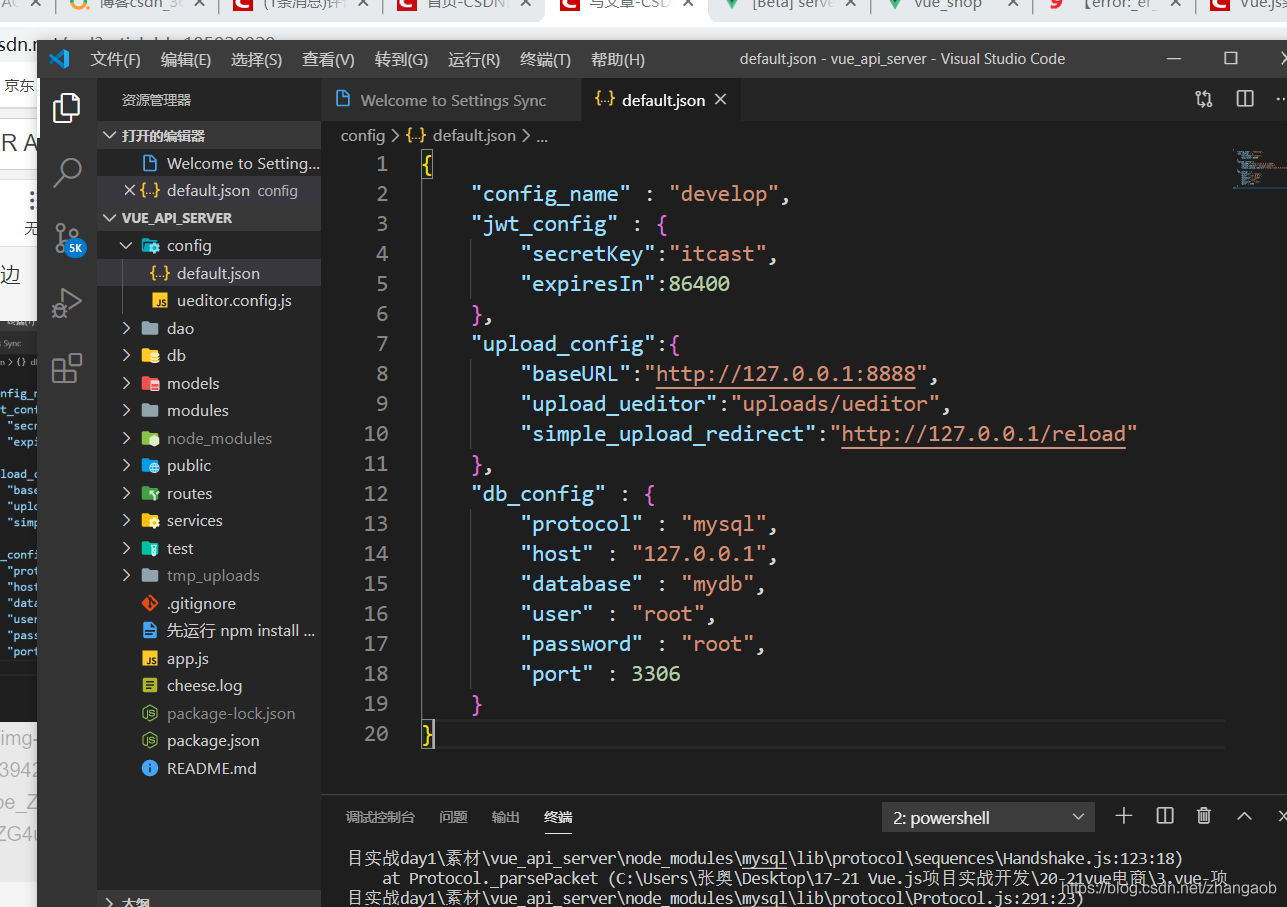The height and width of the screenshot is (907, 1287).
Task: Open the 文件(F) menu
Action: pyautogui.click(x=115, y=59)
